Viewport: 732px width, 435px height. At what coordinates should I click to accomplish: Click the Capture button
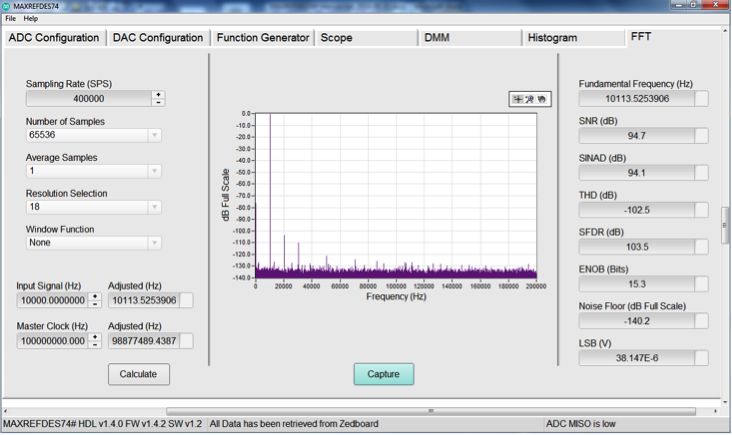tap(384, 374)
